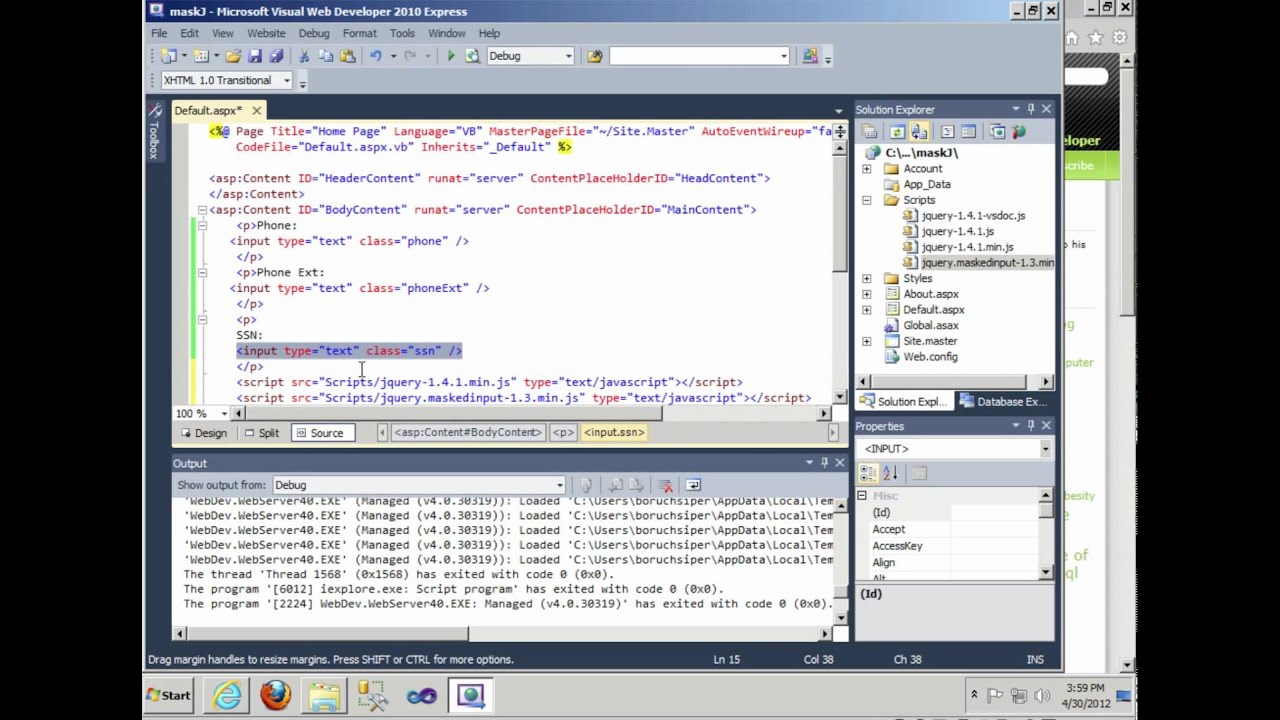Cut selection with the scissors icon
Viewport: 1280px width, 720px height.
(x=304, y=56)
